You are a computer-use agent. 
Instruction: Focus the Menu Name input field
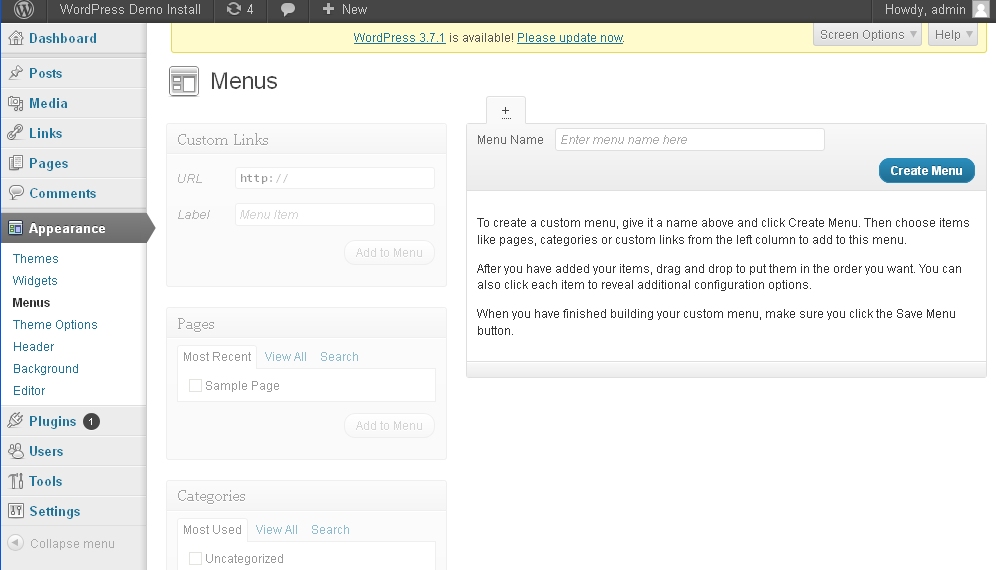click(690, 140)
